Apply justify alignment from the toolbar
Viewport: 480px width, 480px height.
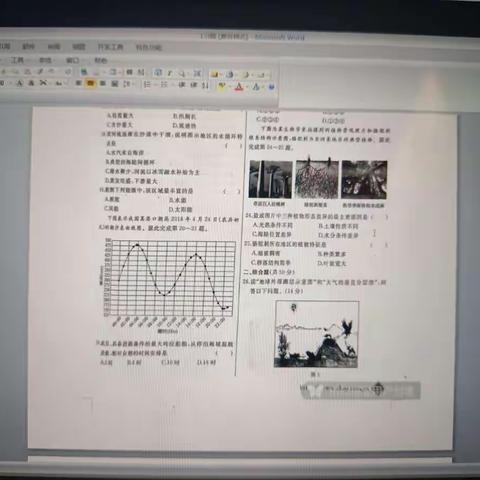pyautogui.click(x=114, y=84)
